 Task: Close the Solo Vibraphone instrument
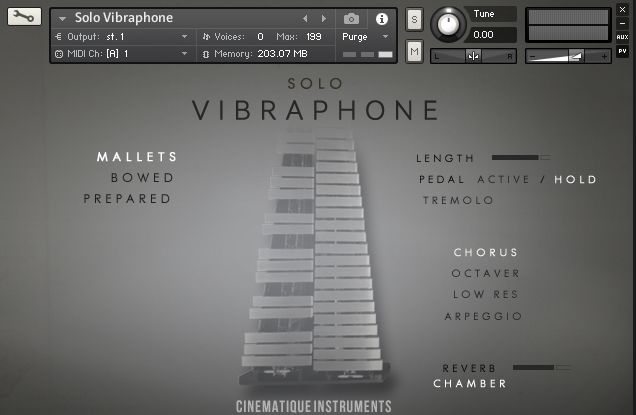(622, 9)
